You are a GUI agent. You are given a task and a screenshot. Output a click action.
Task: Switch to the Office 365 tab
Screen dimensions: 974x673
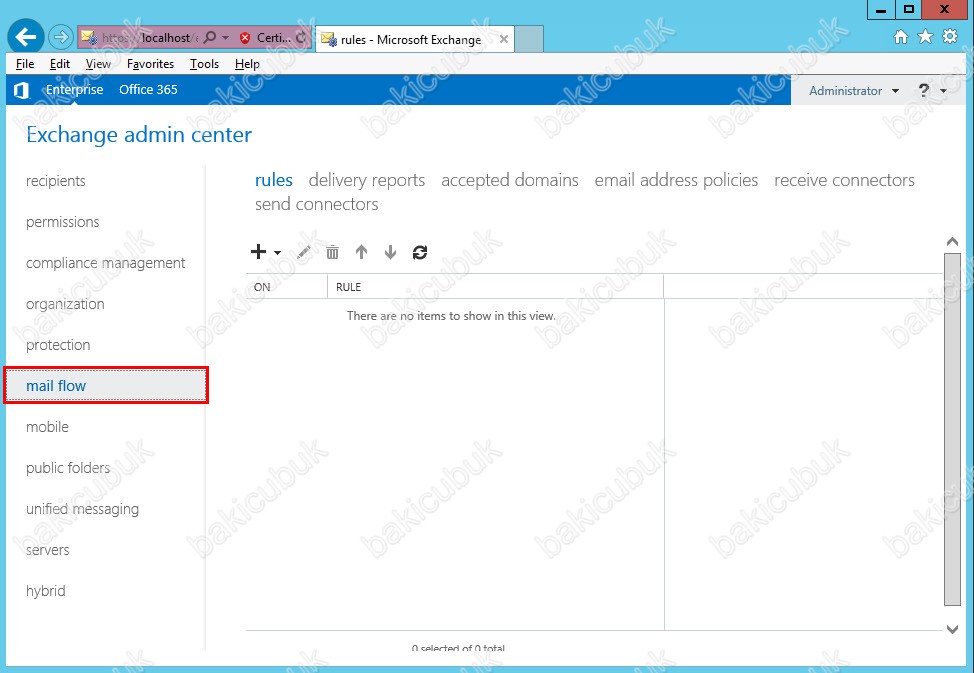(148, 89)
